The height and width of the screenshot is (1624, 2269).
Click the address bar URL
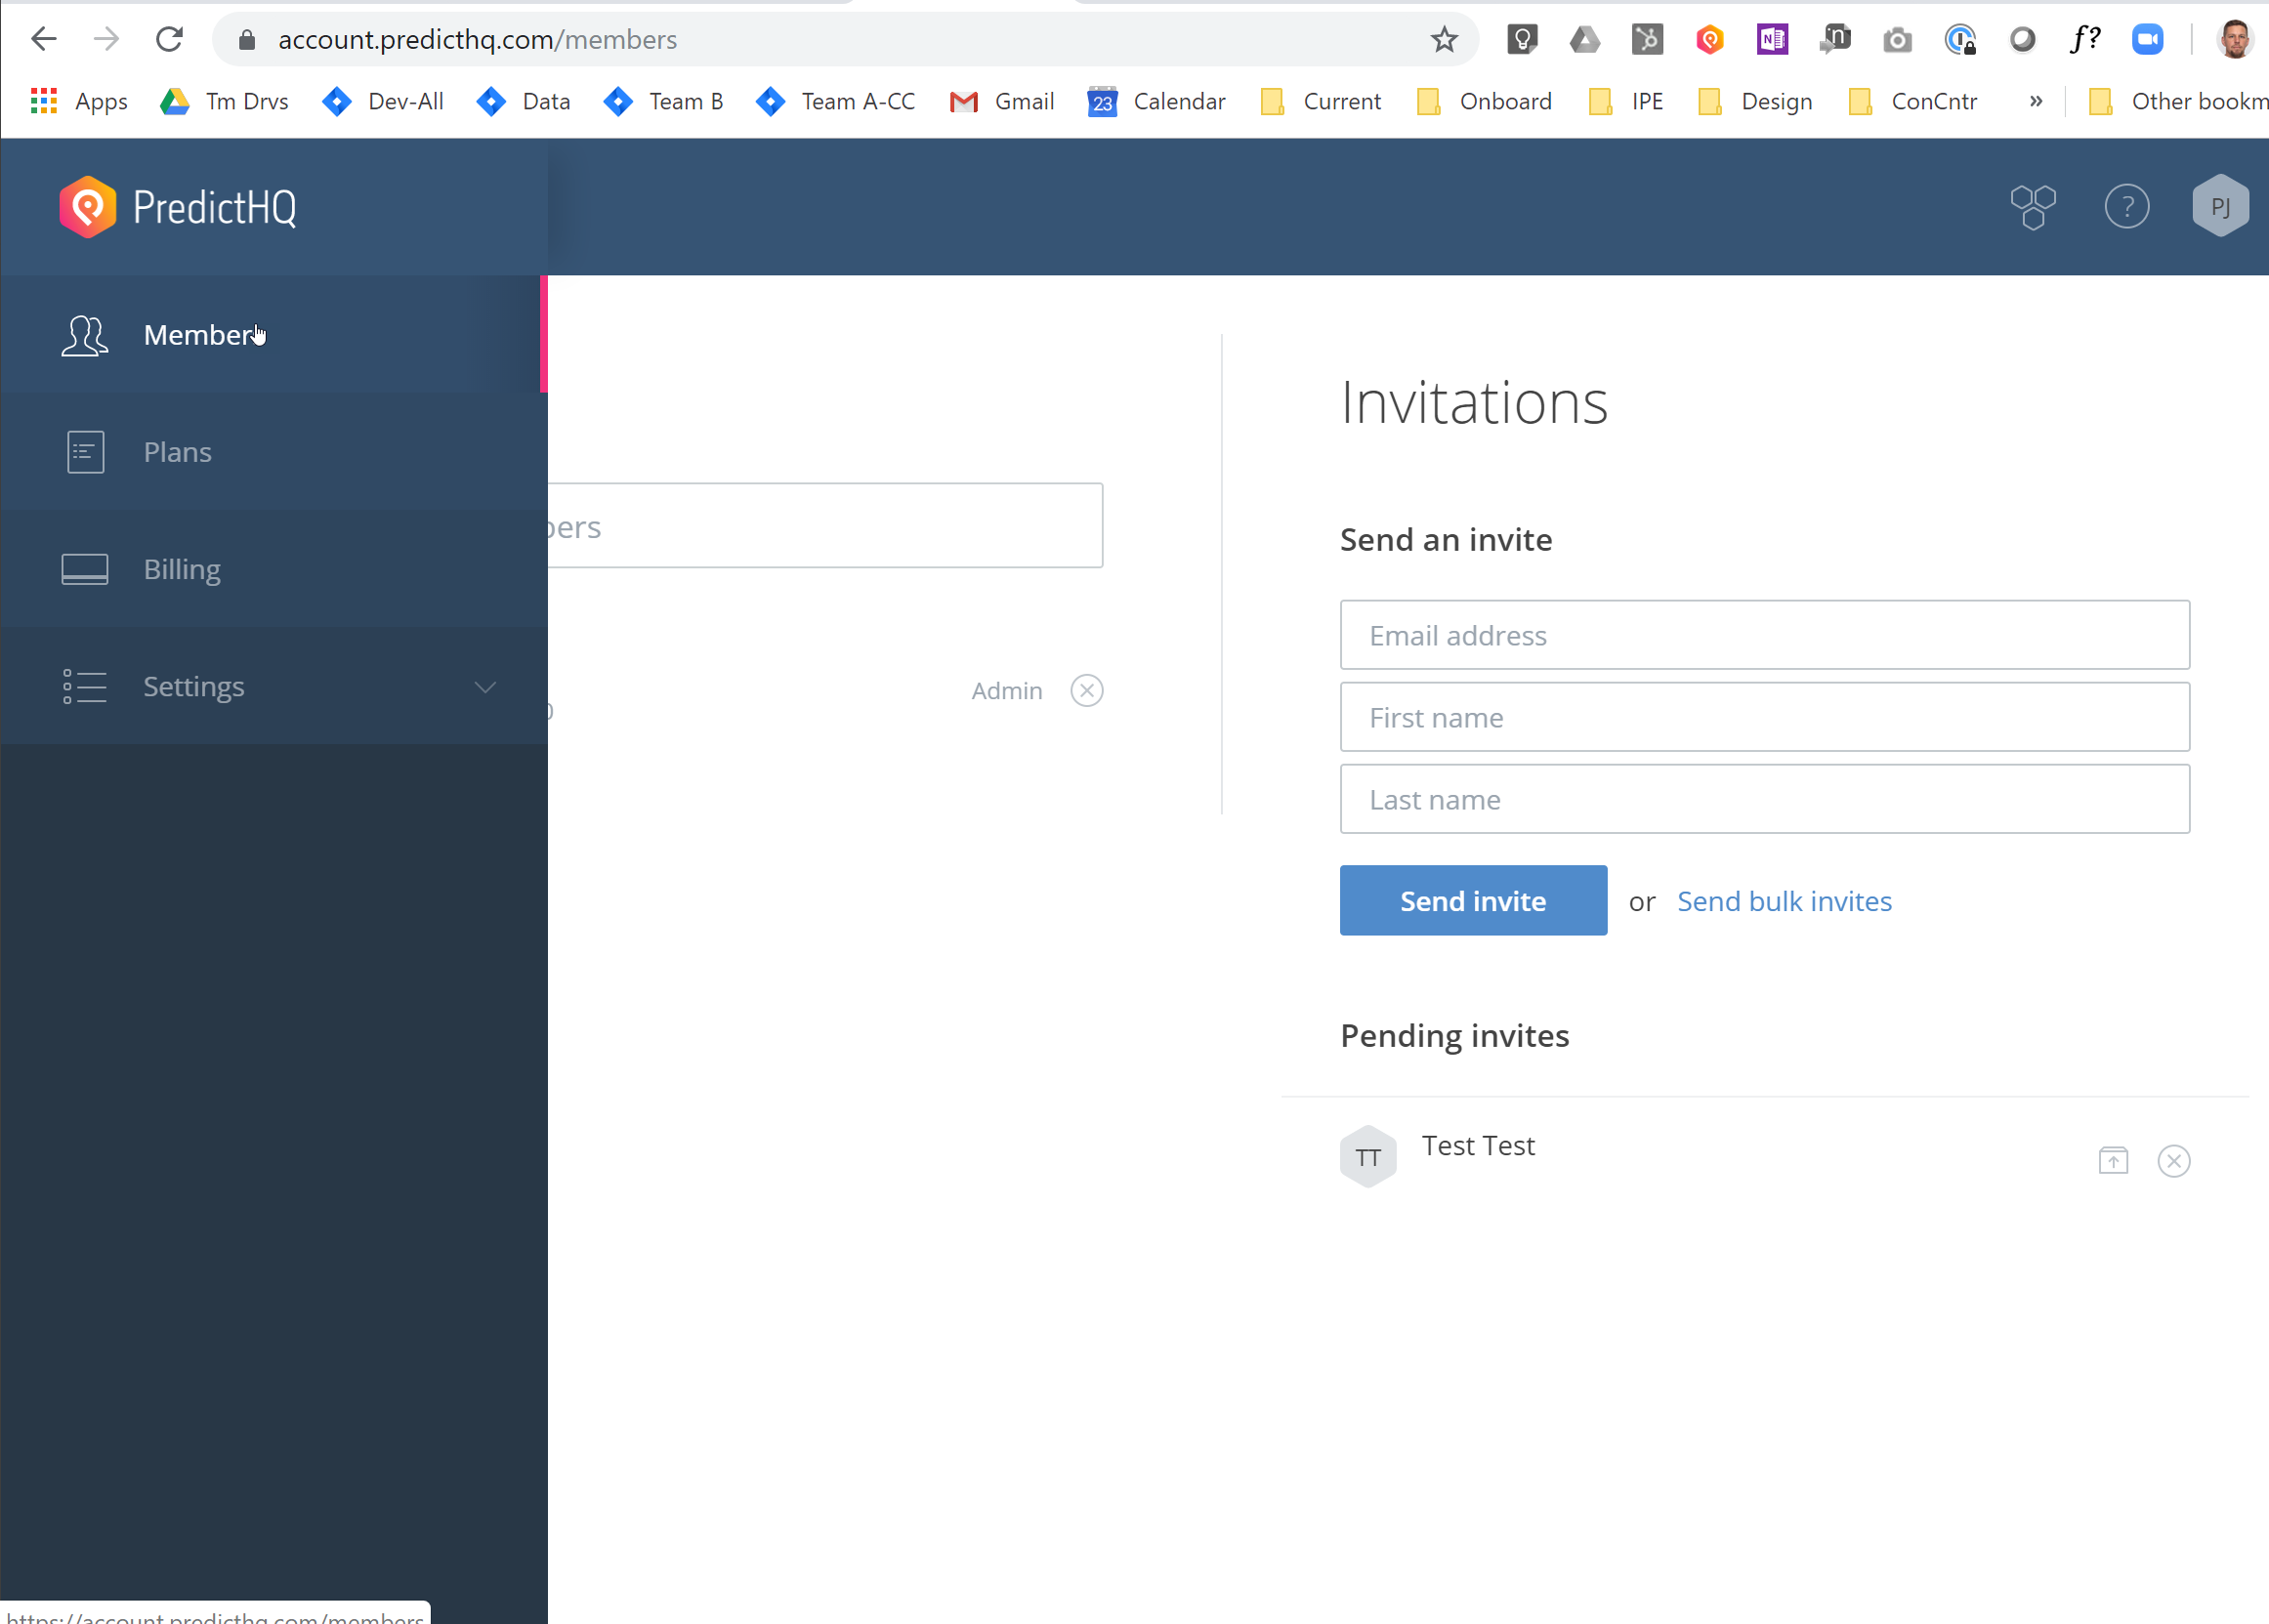(477, 40)
